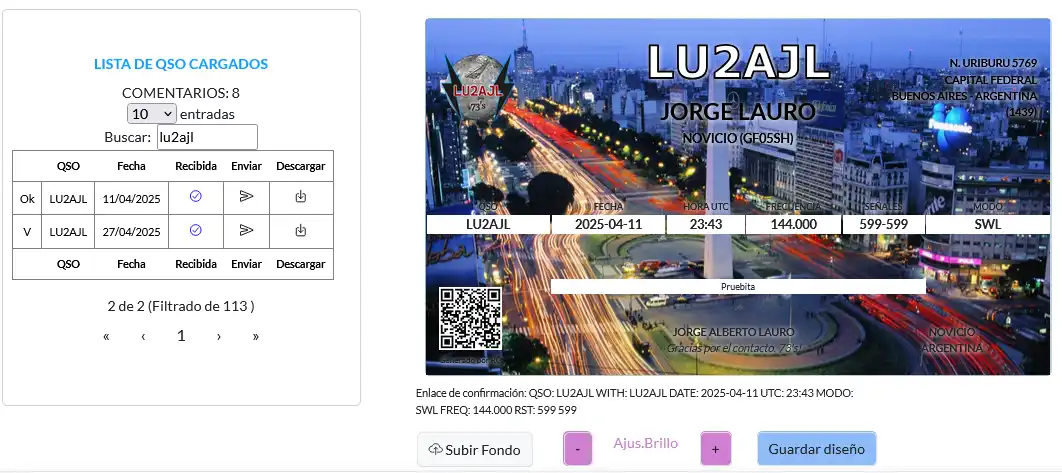Download the QSL dated 11/04/2025
The height and width of the screenshot is (473, 1062).
[300, 198]
